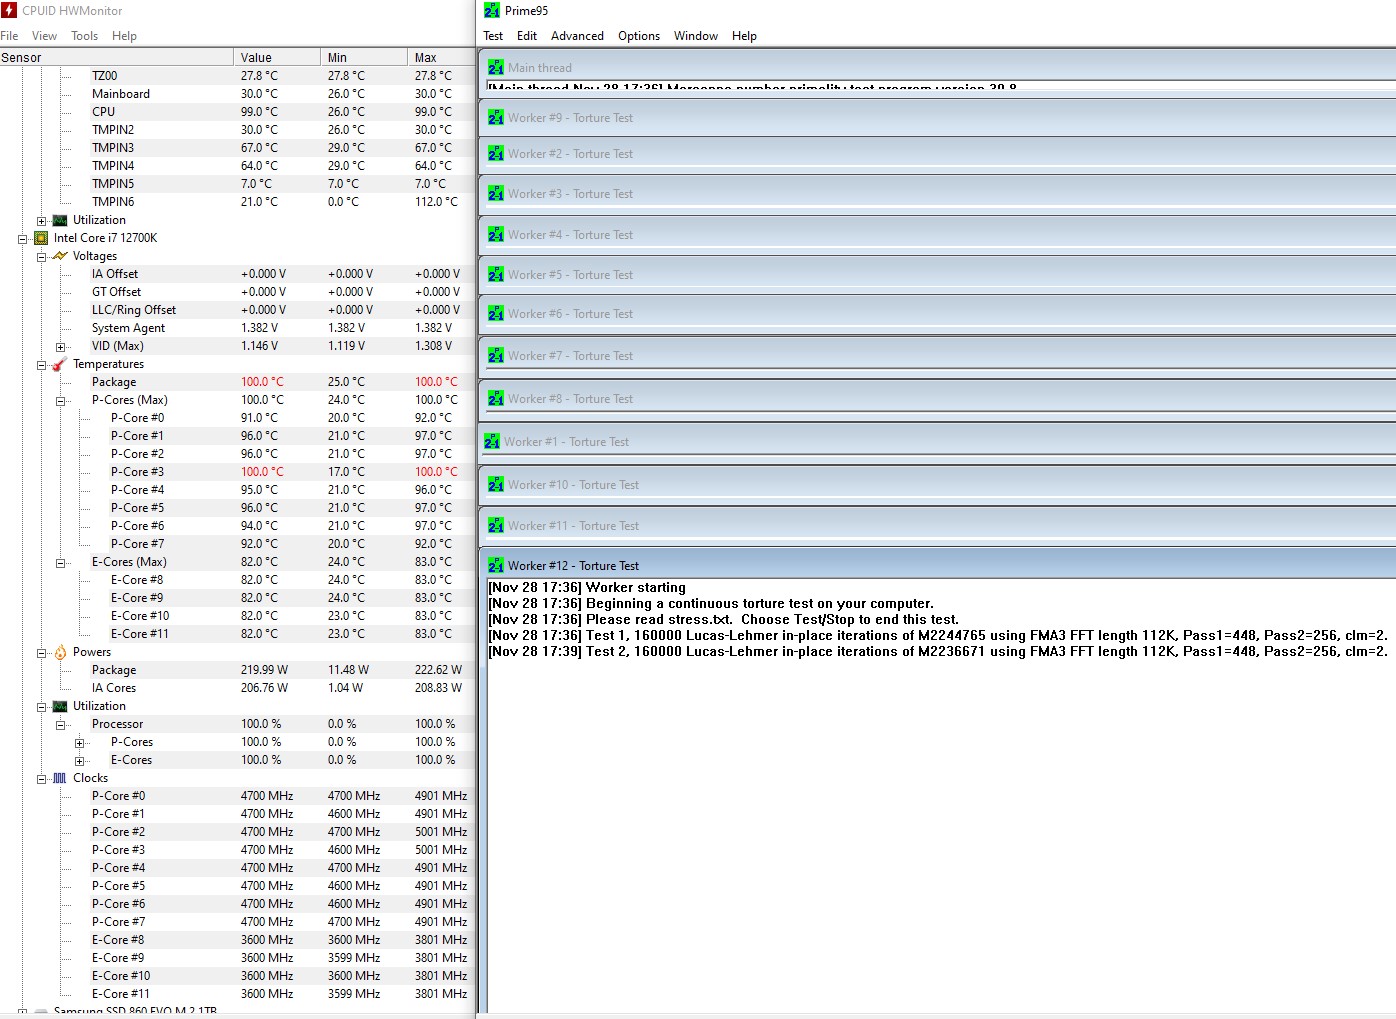Click the Worker #7 window icon
This screenshot has width=1396, height=1019.
[496, 356]
